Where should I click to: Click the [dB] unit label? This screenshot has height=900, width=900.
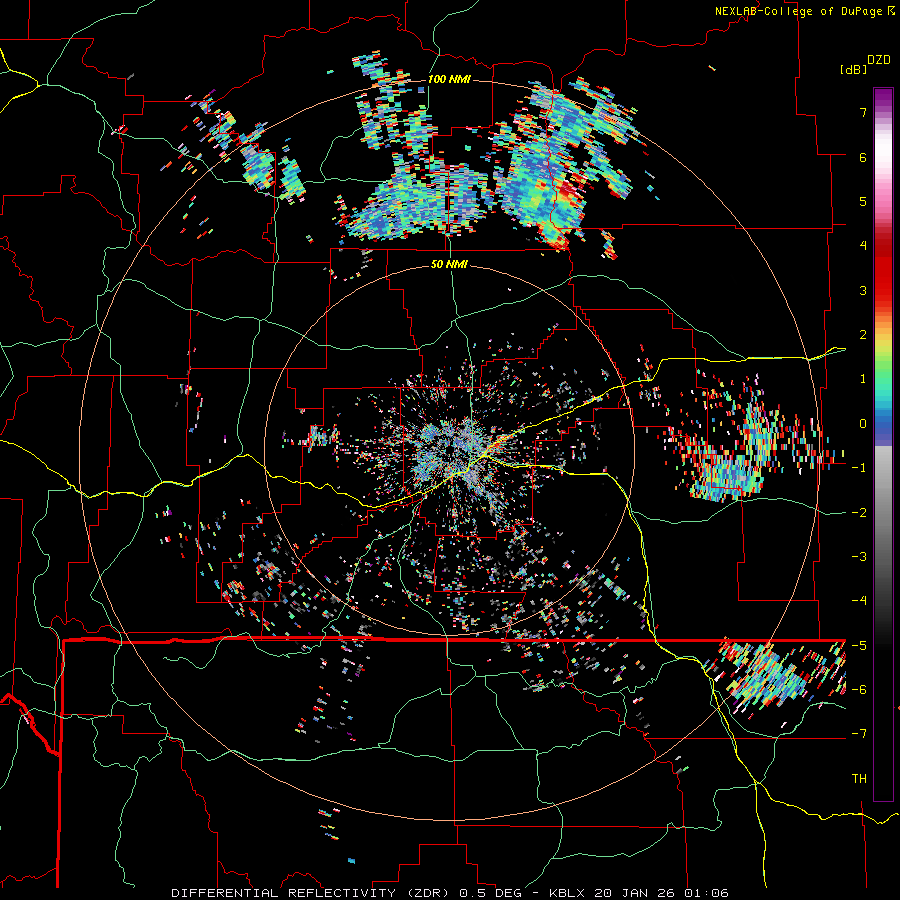tap(854, 70)
